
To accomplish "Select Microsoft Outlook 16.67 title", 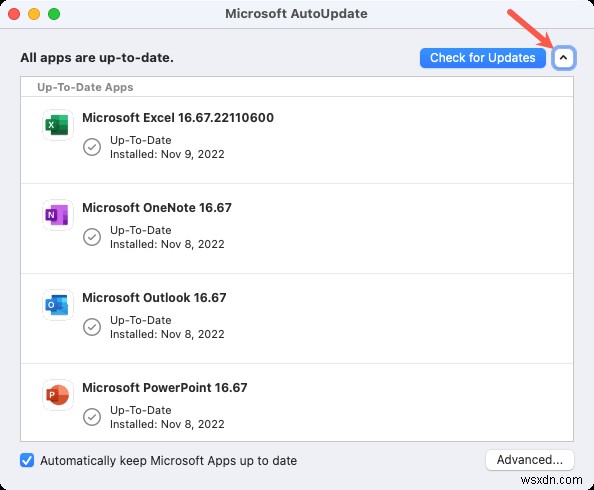I will coord(154,298).
